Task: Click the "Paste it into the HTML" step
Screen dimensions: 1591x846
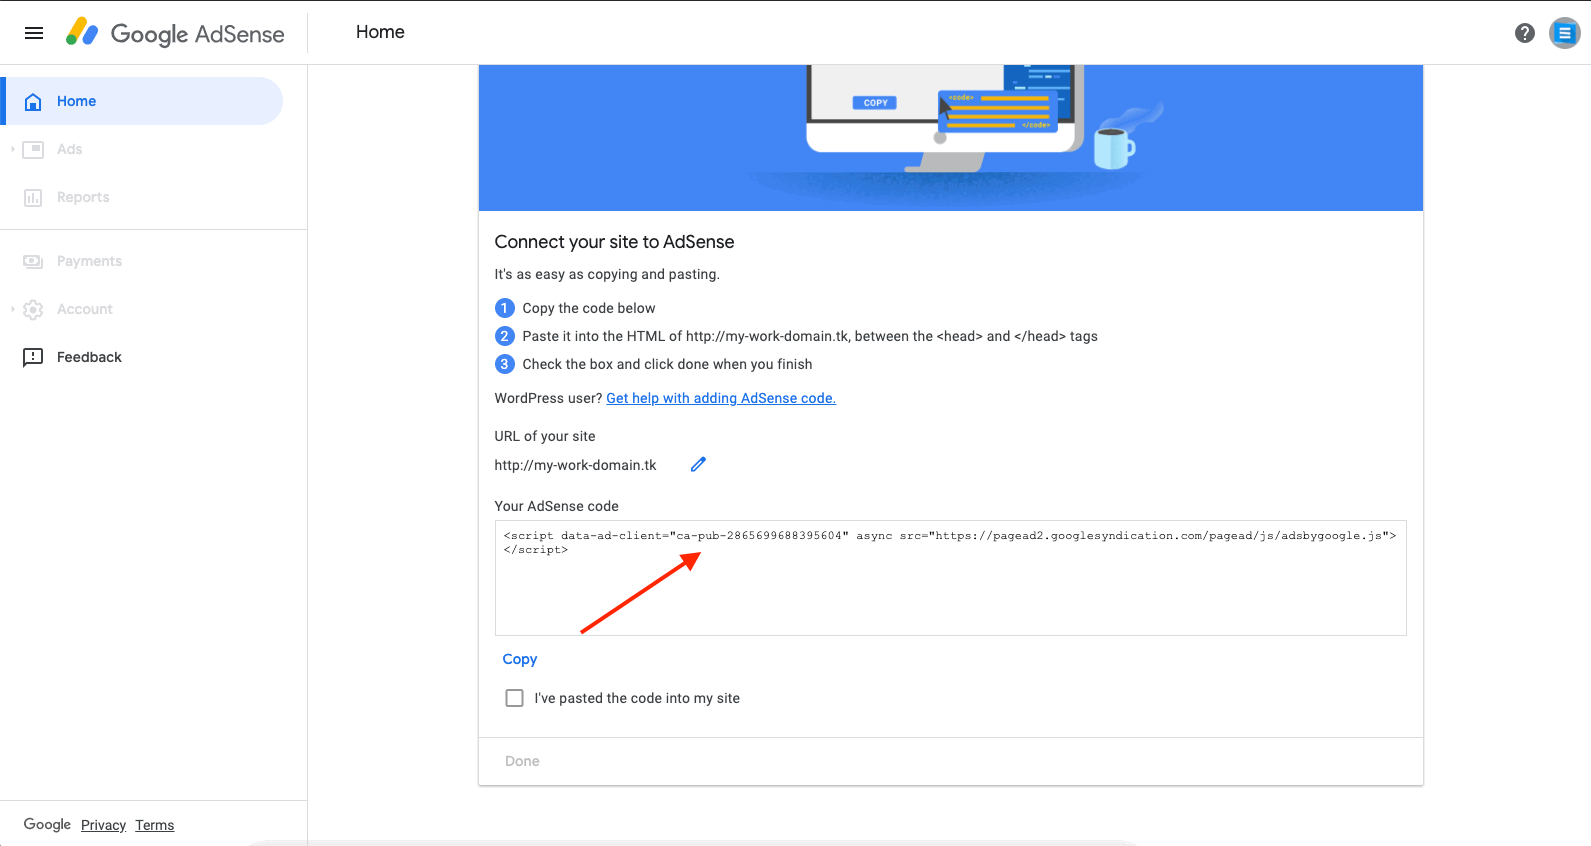Action: click(x=810, y=336)
